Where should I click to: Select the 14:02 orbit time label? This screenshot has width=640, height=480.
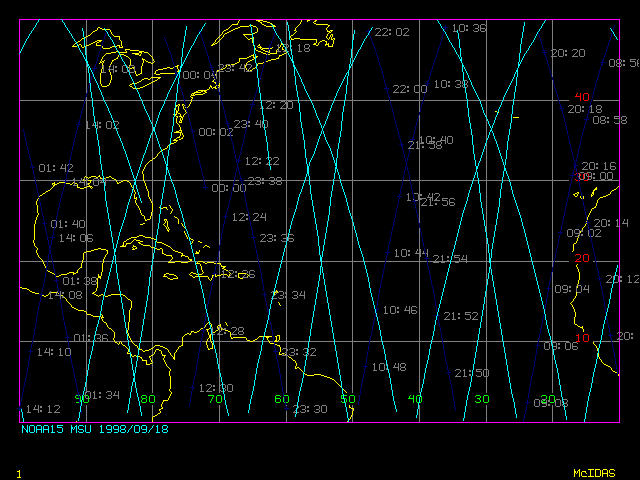click(102, 125)
